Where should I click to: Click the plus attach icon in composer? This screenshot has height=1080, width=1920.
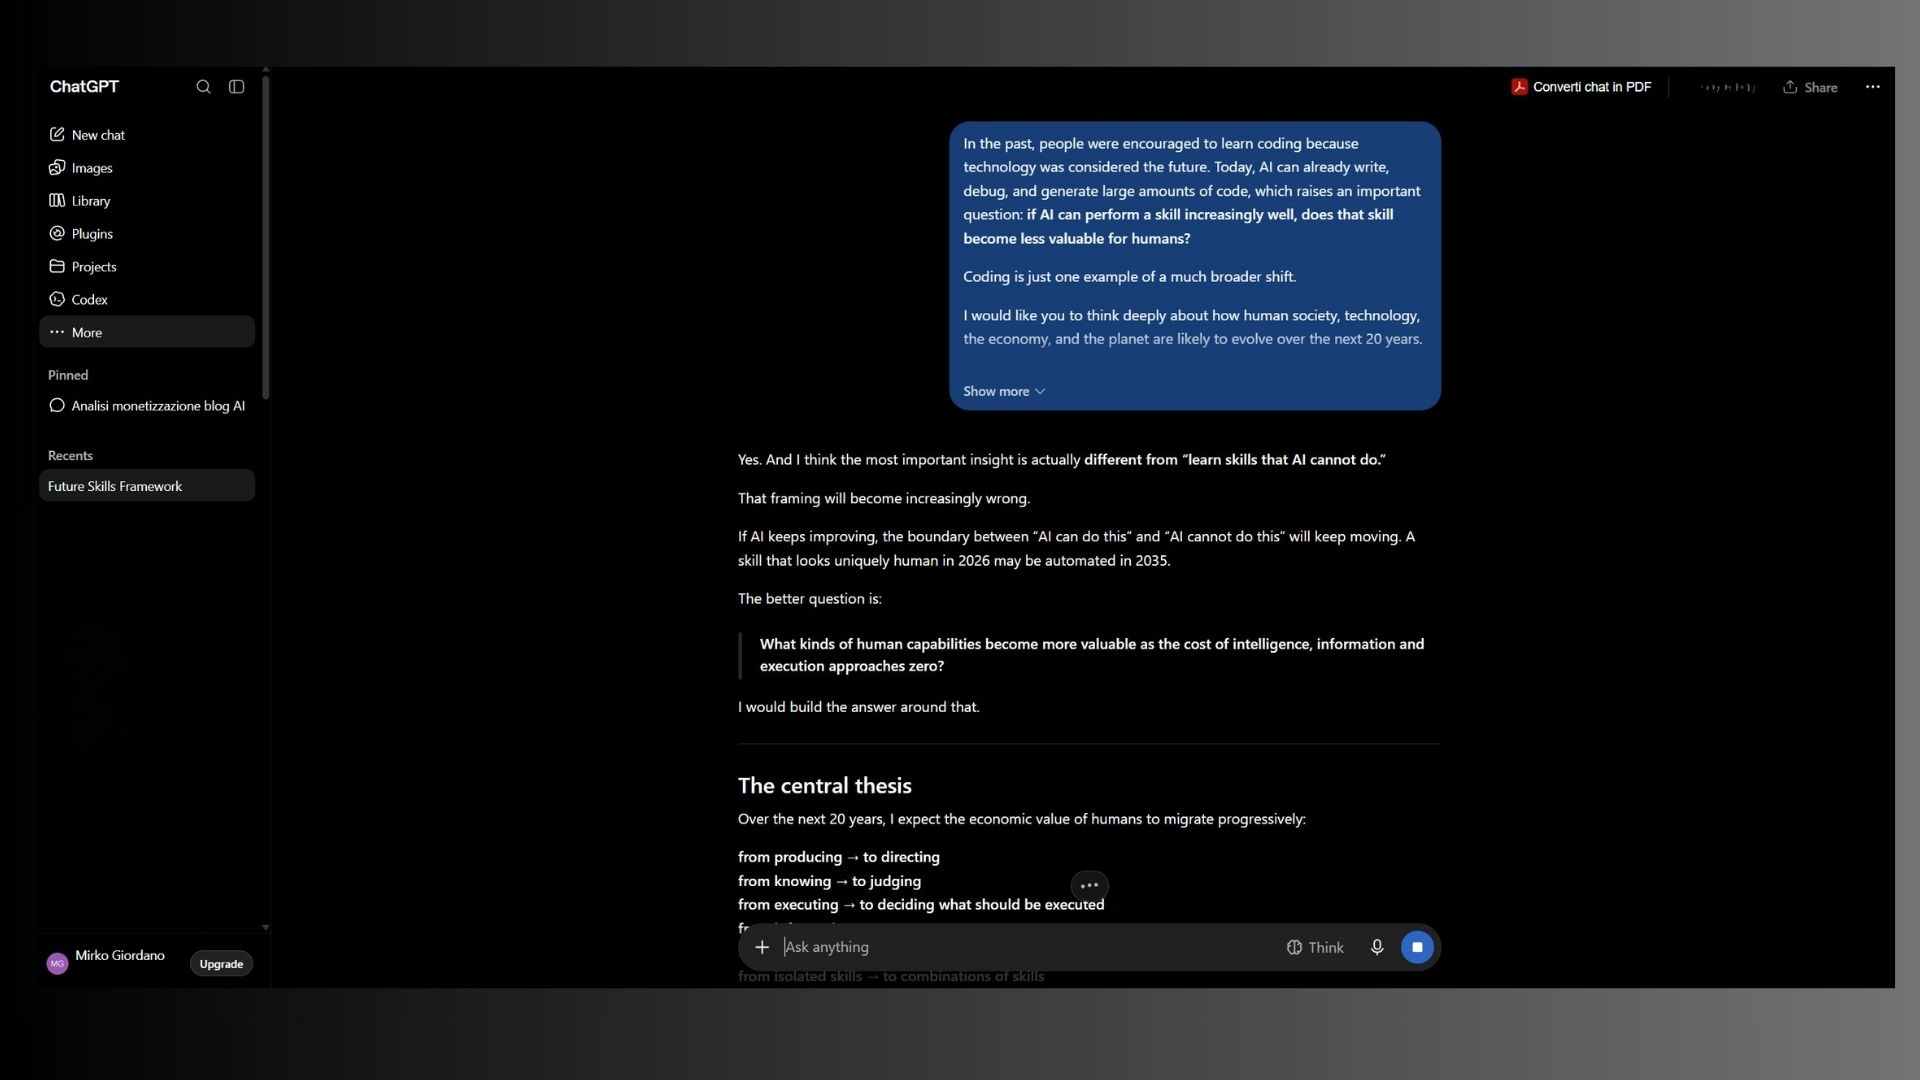click(x=762, y=947)
